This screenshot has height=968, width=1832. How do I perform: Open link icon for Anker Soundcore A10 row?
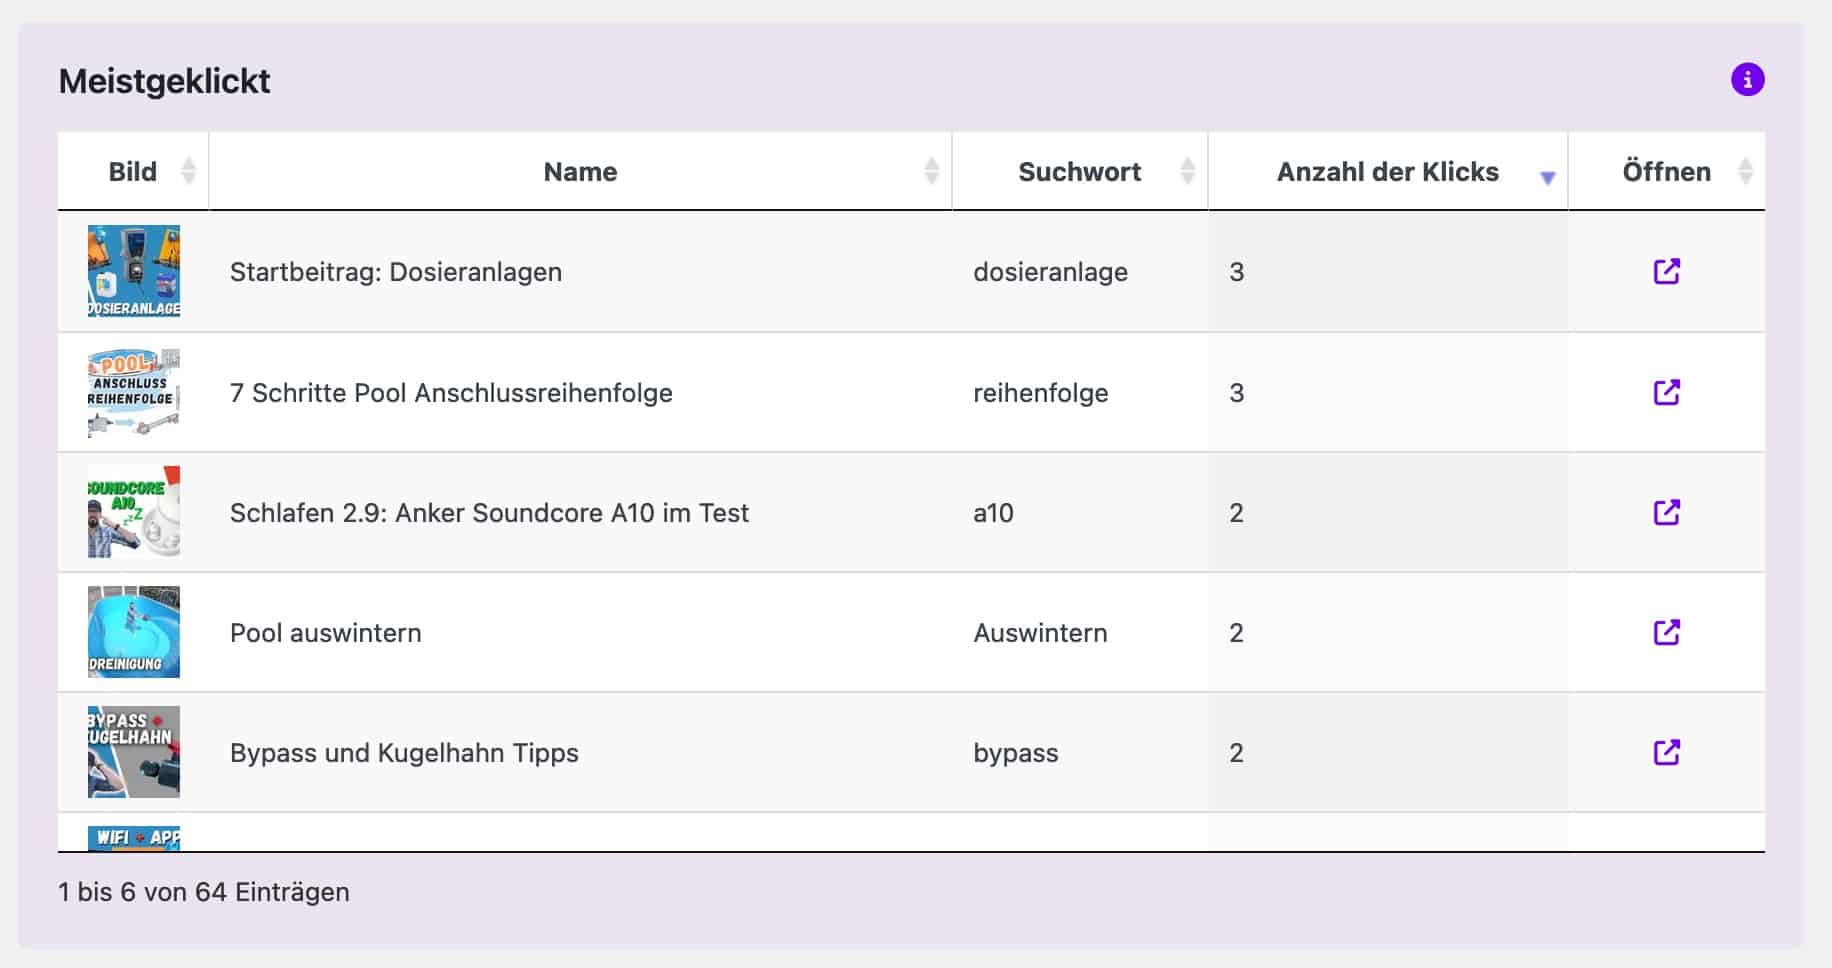[1666, 512]
